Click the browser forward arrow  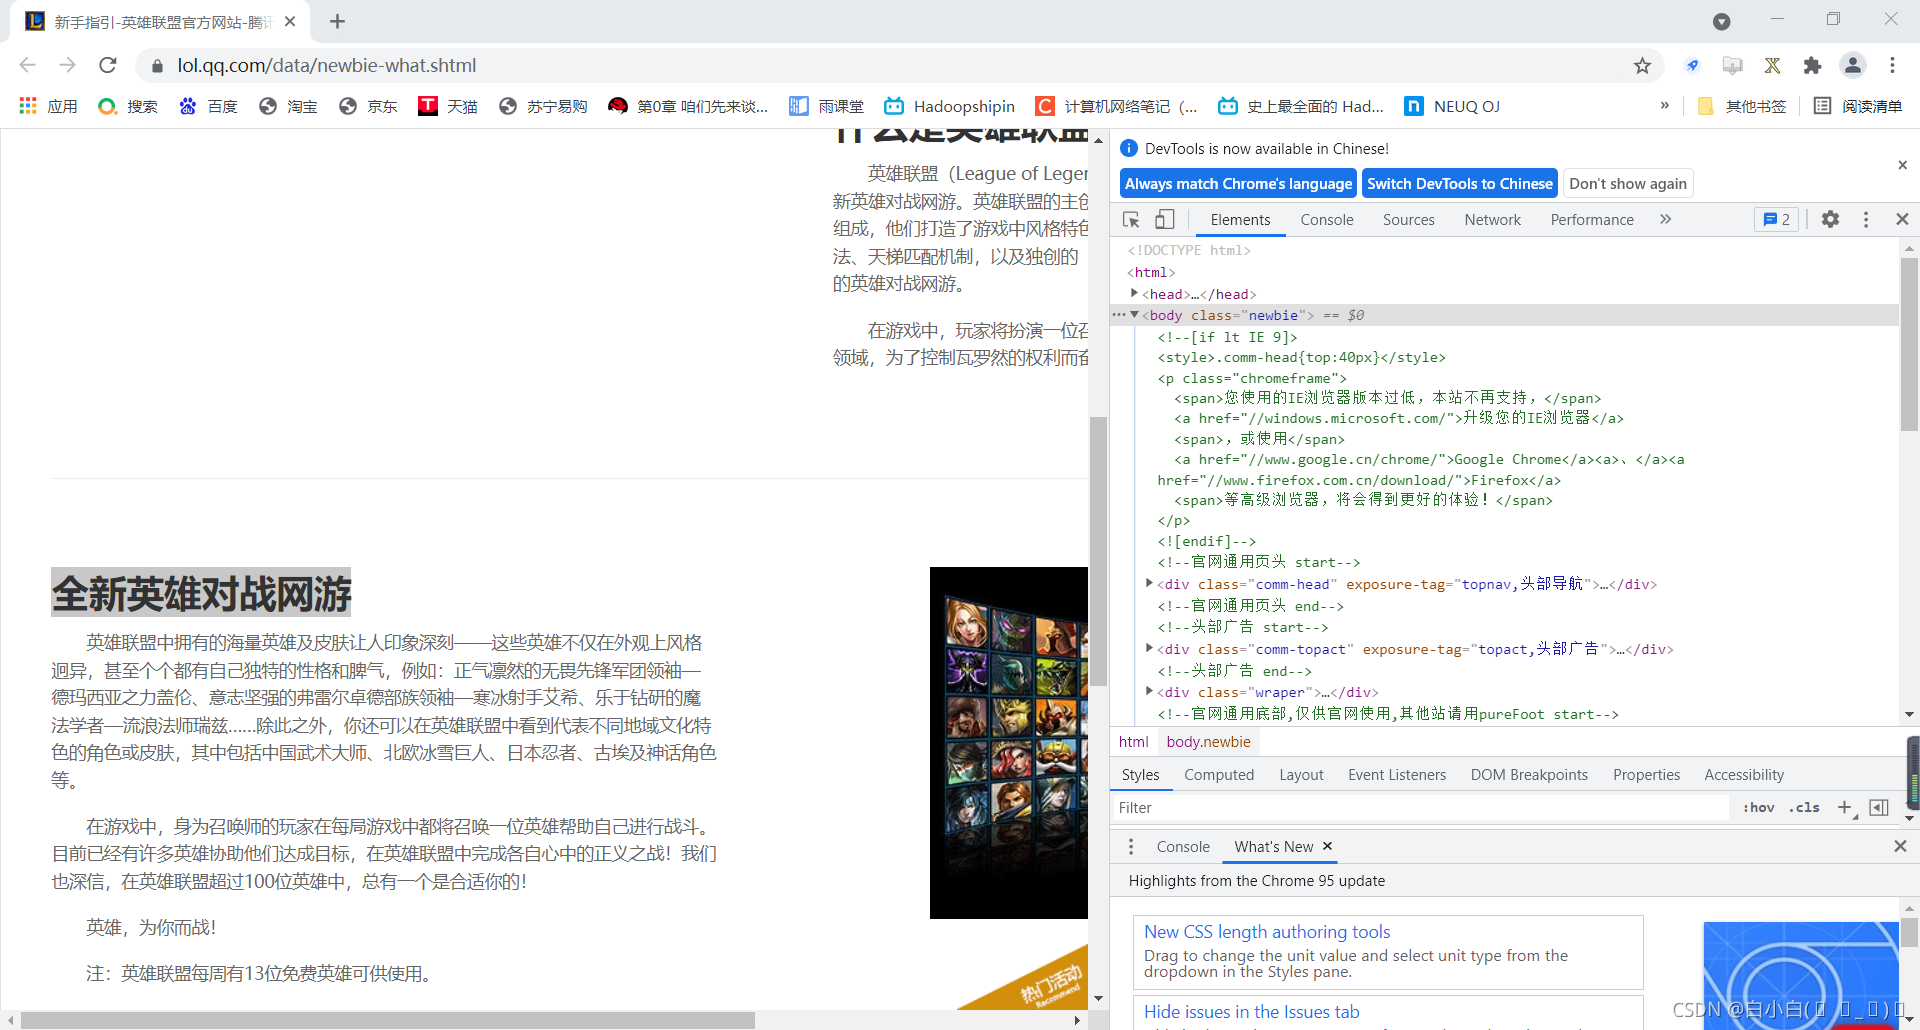(x=67, y=65)
